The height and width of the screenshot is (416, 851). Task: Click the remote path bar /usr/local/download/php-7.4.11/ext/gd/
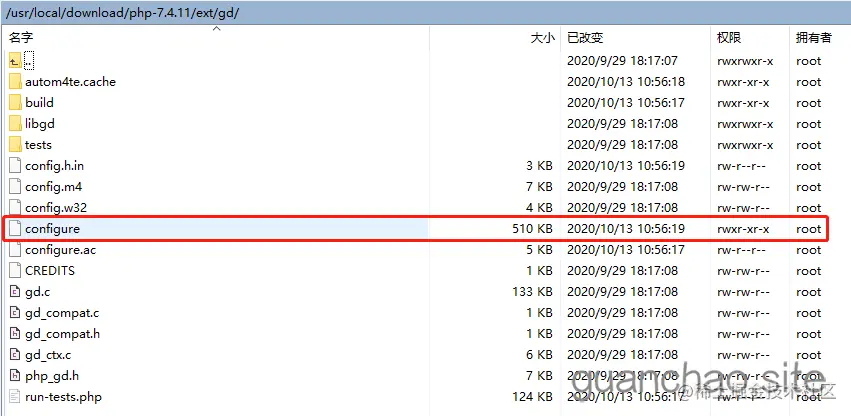pos(426,12)
